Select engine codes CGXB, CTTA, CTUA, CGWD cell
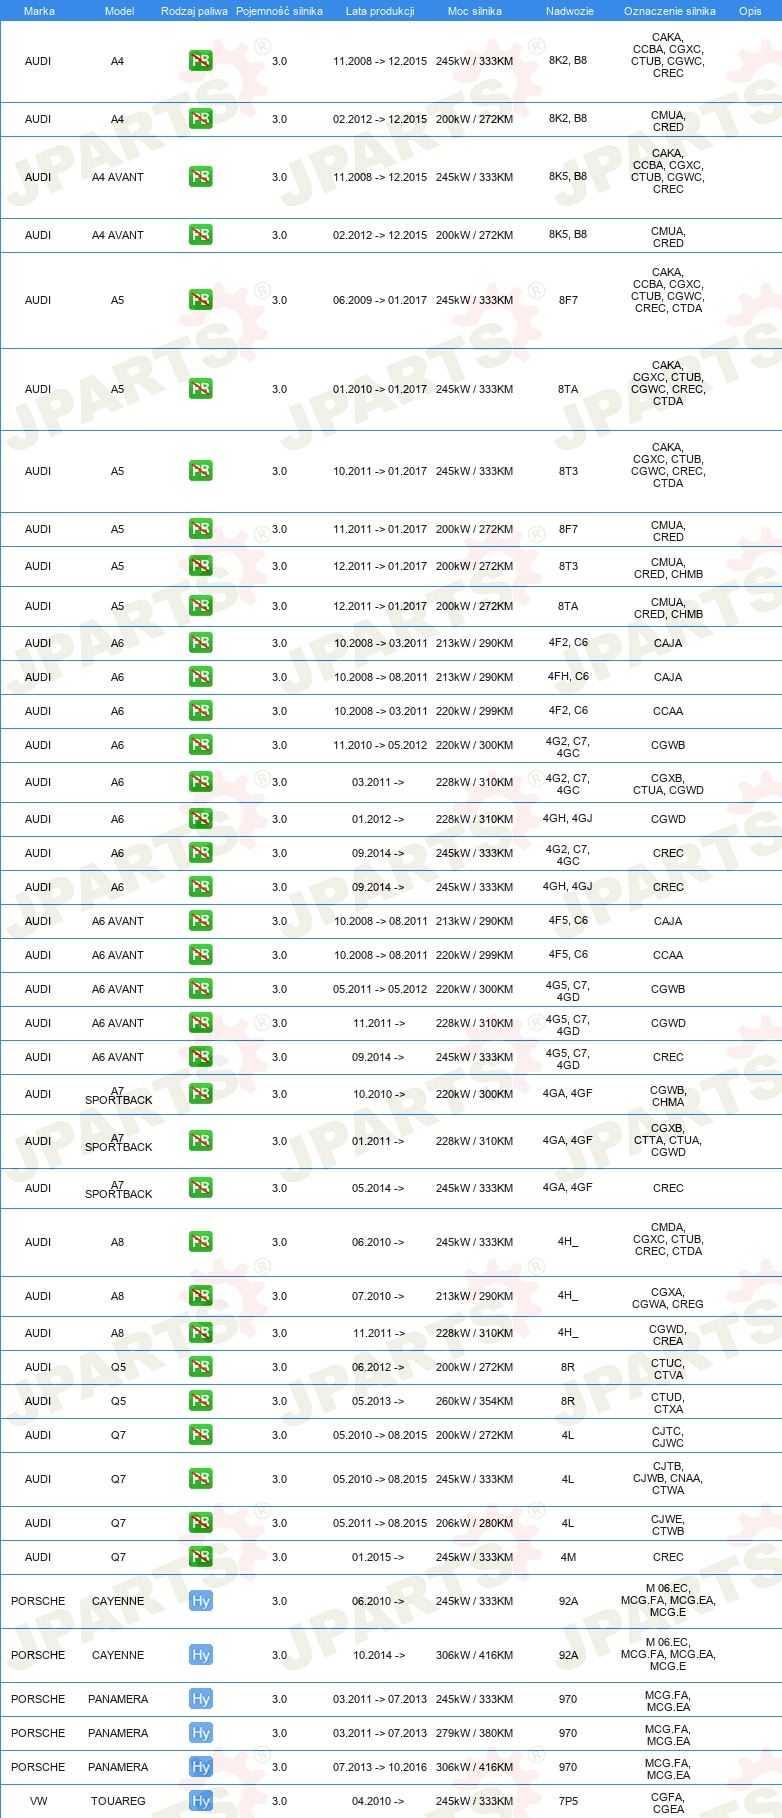Screen dimensions: 782x1818 click(668, 1140)
